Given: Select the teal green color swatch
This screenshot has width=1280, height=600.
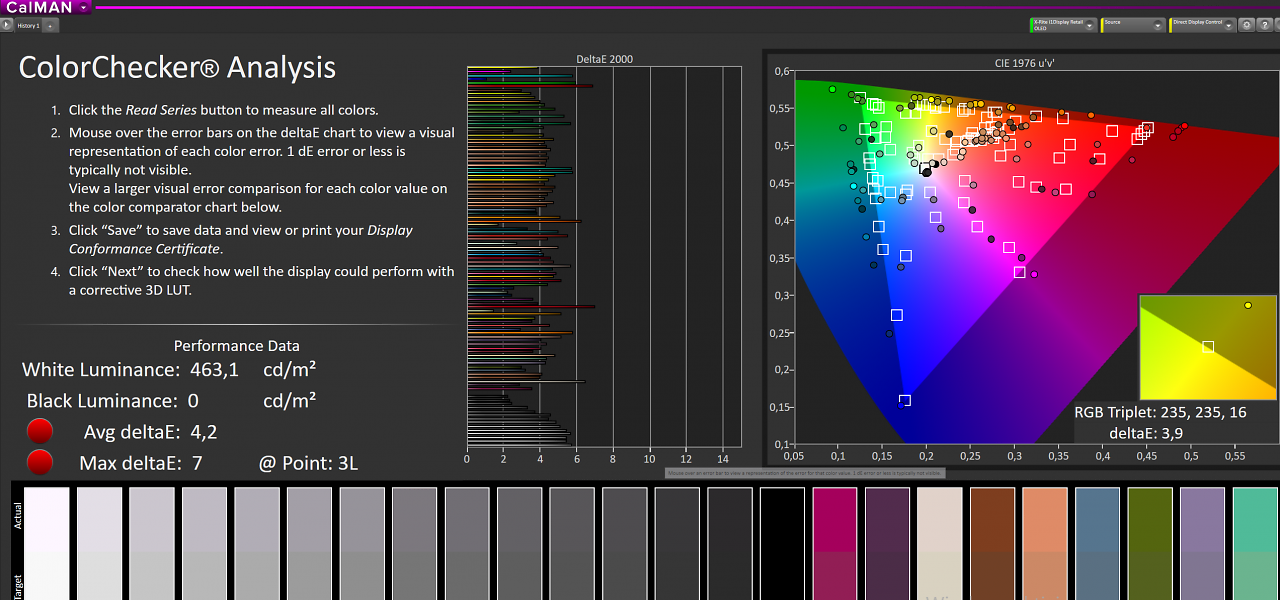Looking at the screenshot, I should [x=1256, y=544].
